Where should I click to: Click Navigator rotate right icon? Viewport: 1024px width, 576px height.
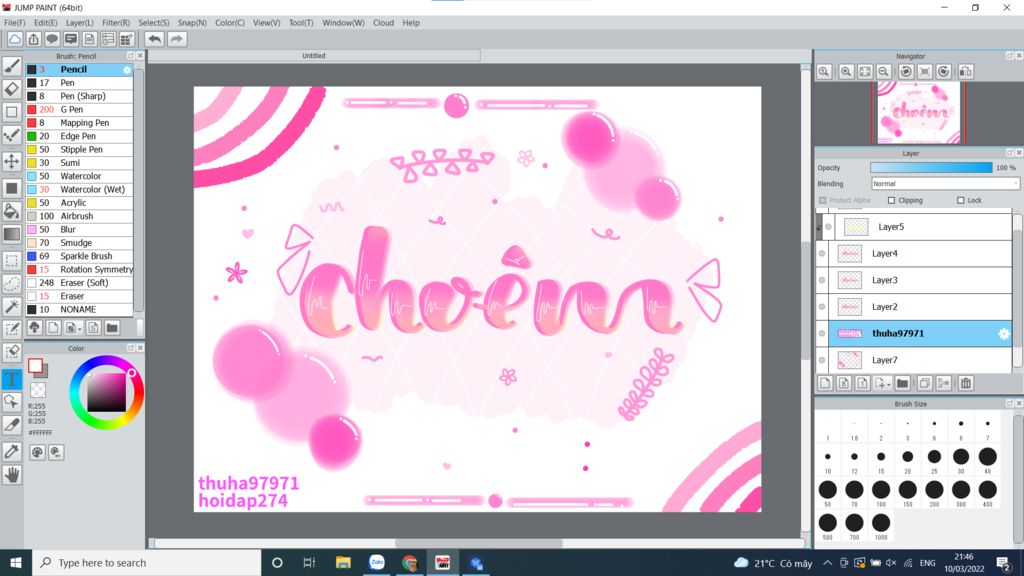pos(944,71)
